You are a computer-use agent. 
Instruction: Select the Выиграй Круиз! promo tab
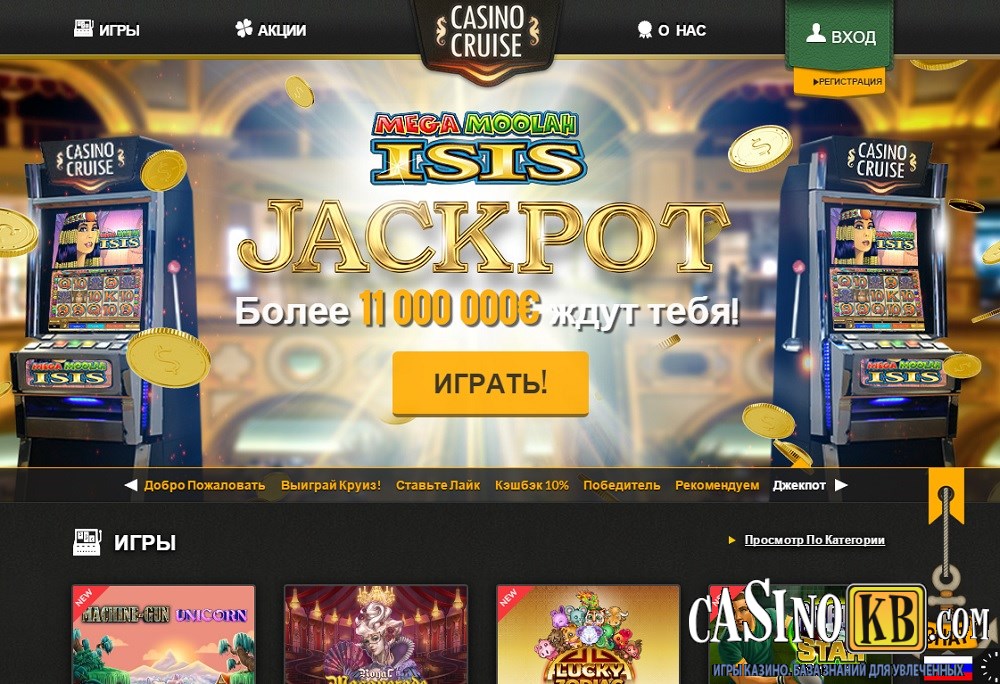point(330,485)
